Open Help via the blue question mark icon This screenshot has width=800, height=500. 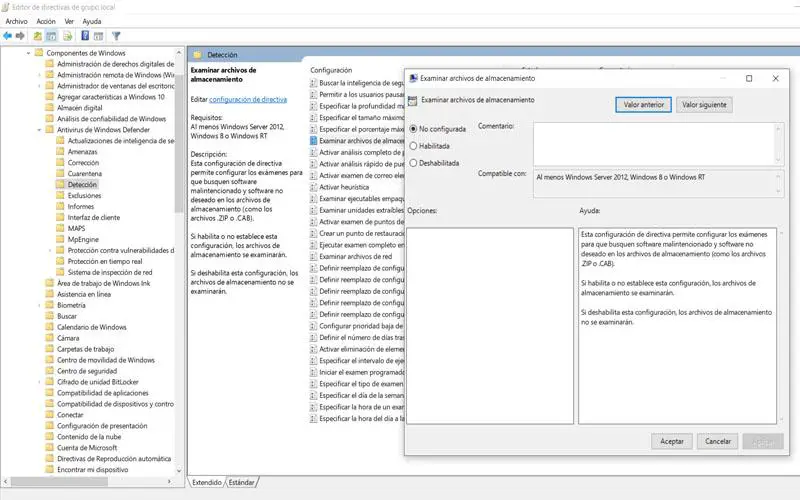pyautogui.click(x=85, y=36)
